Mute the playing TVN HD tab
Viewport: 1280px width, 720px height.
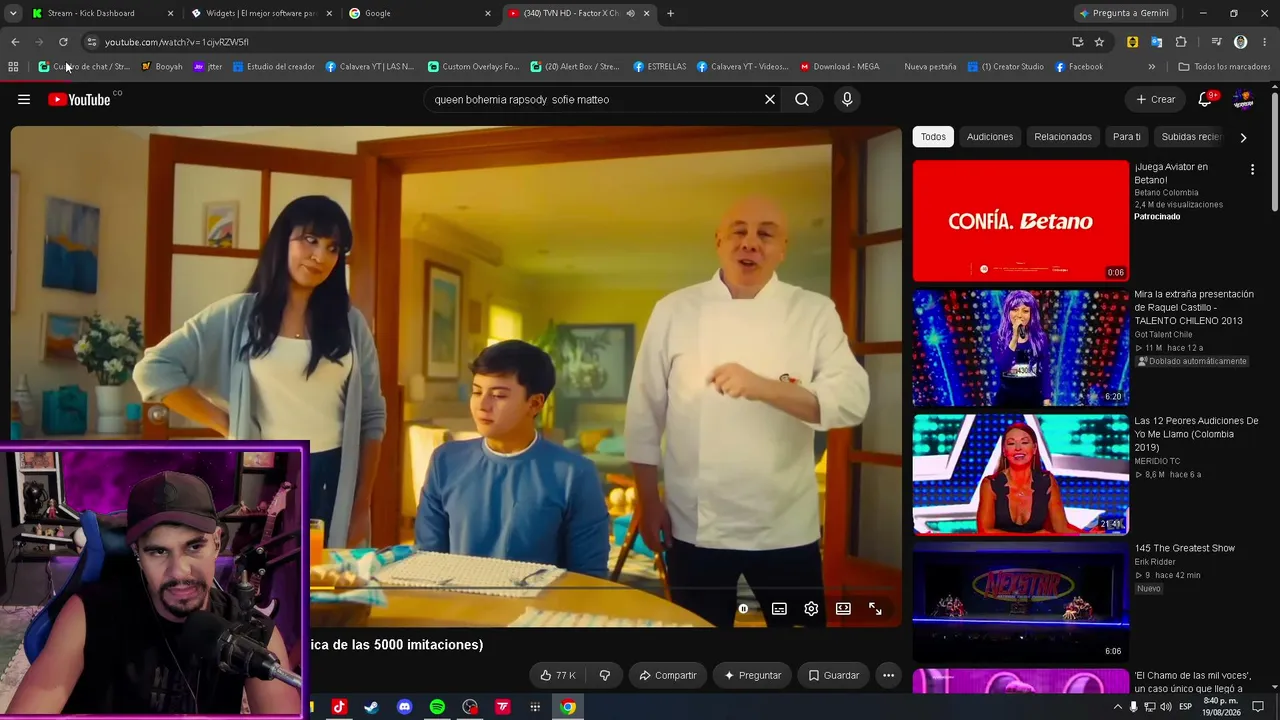[630, 13]
